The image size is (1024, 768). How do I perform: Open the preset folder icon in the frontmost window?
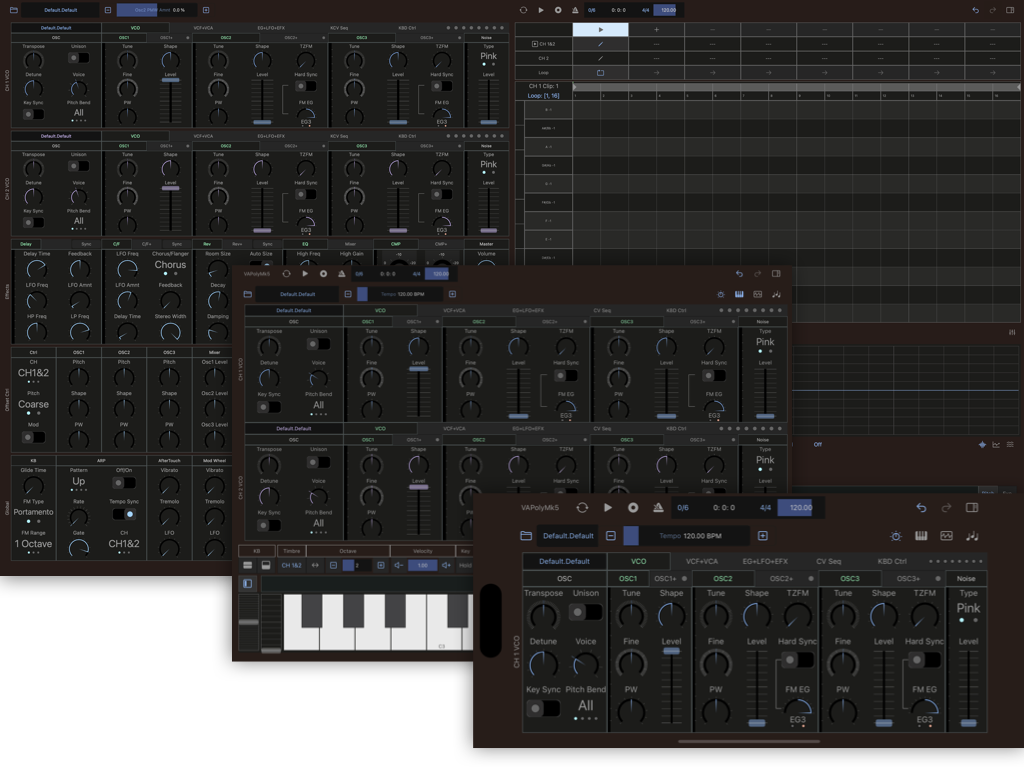[x=526, y=536]
